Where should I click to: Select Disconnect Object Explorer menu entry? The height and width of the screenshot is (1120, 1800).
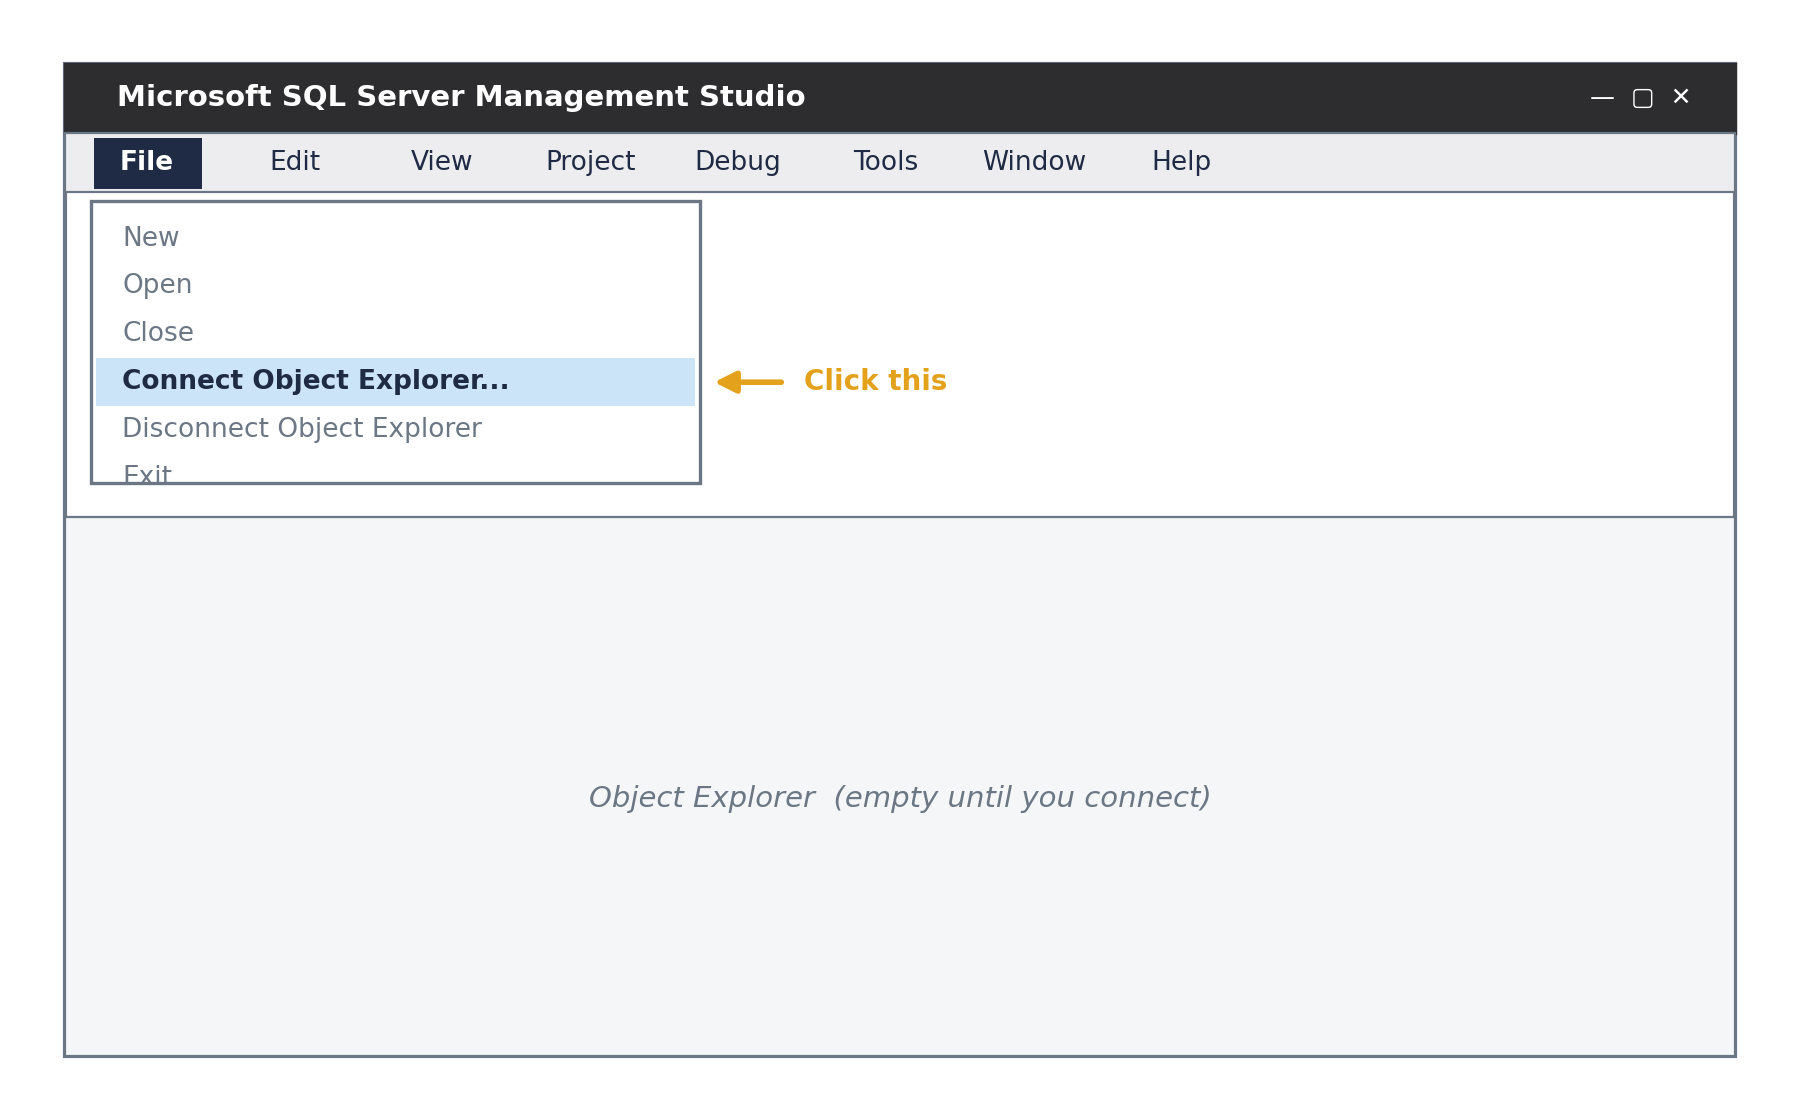pyautogui.click(x=395, y=430)
